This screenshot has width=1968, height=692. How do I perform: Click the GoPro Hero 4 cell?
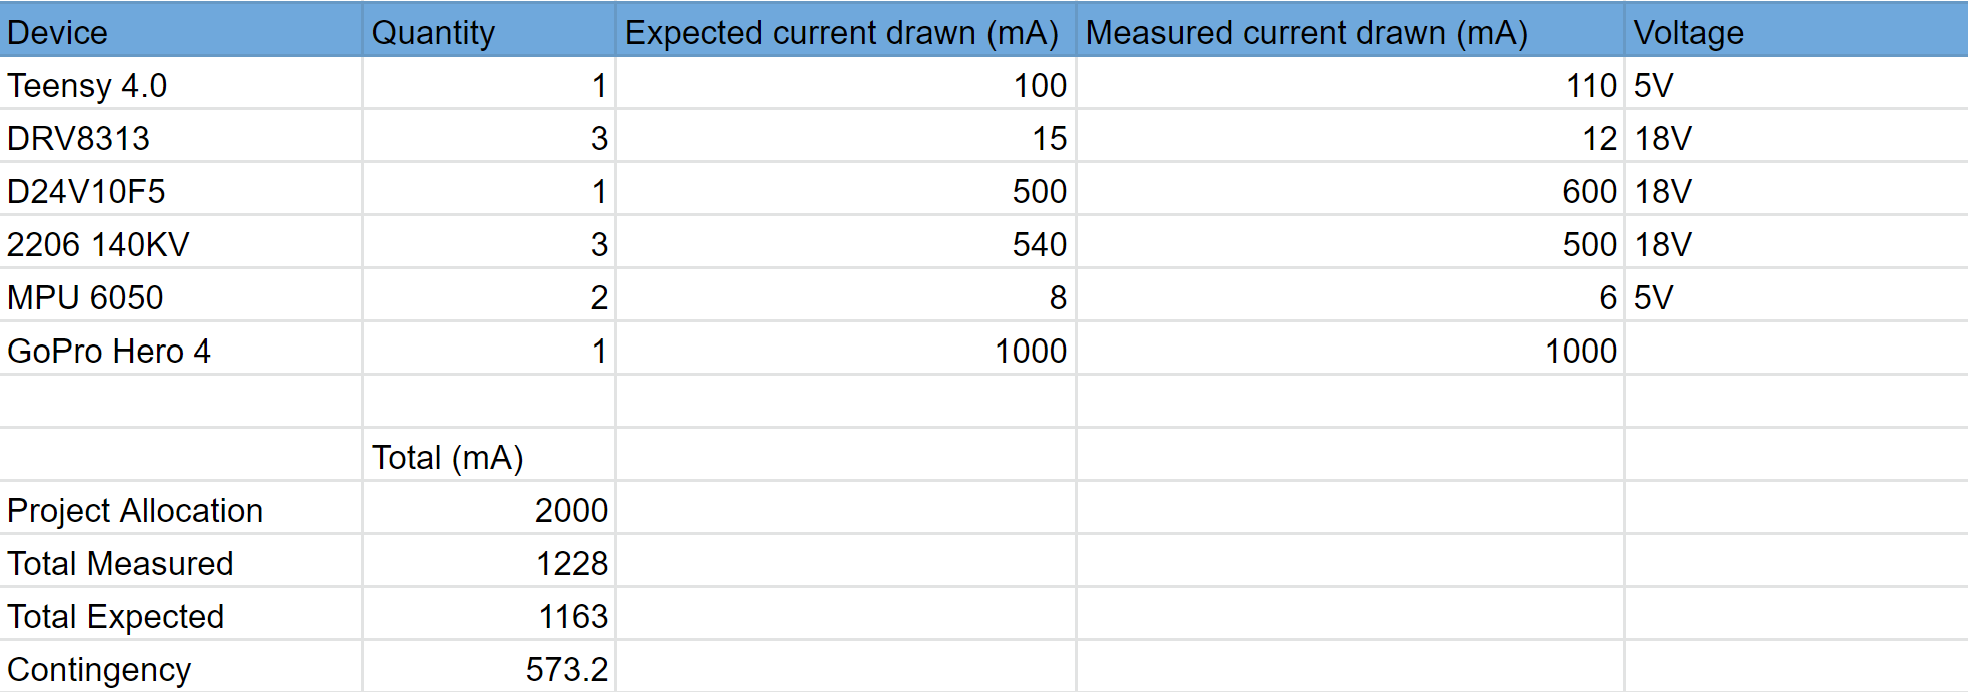pos(180,350)
